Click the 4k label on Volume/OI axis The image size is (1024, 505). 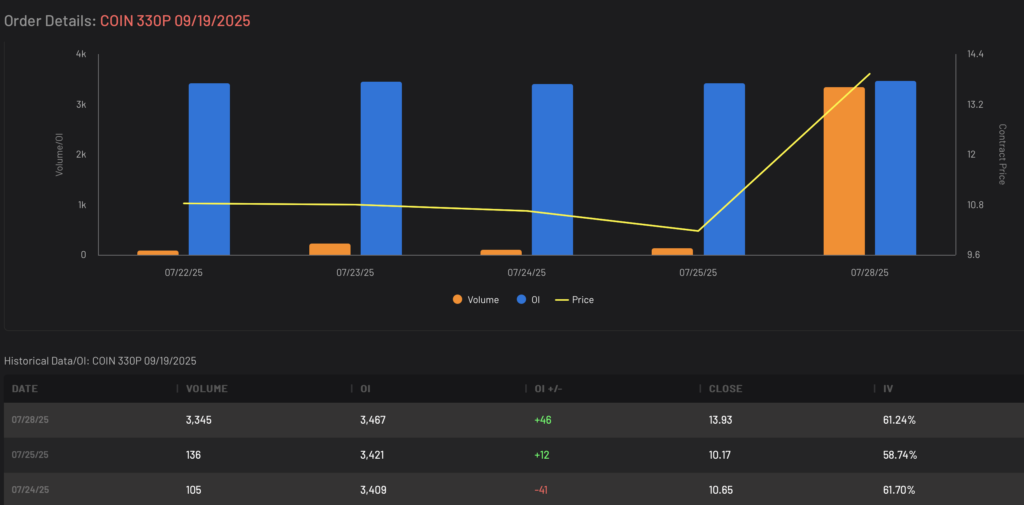coord(81,55)
